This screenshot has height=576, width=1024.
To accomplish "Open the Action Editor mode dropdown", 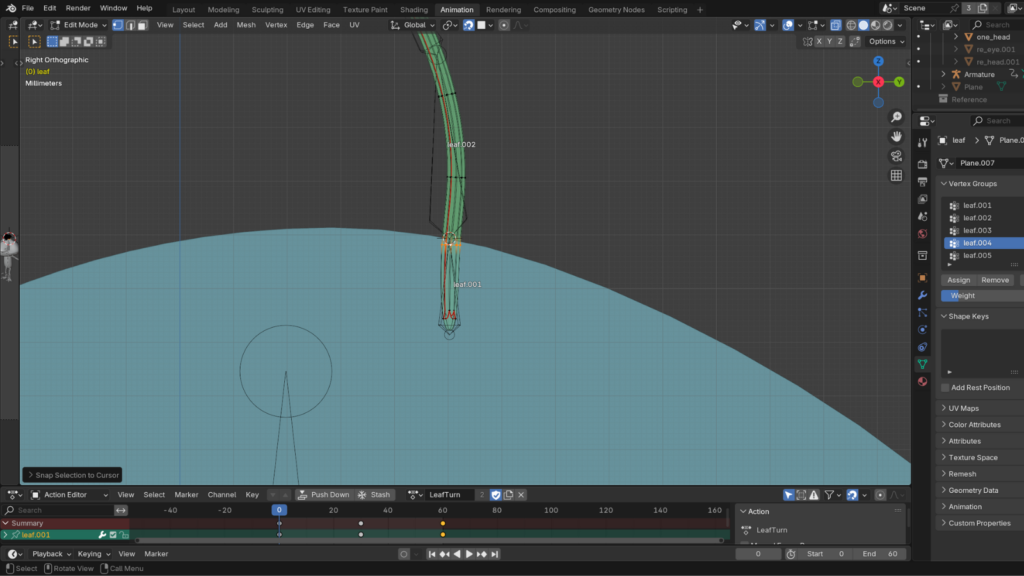I will tap(70, 495).
